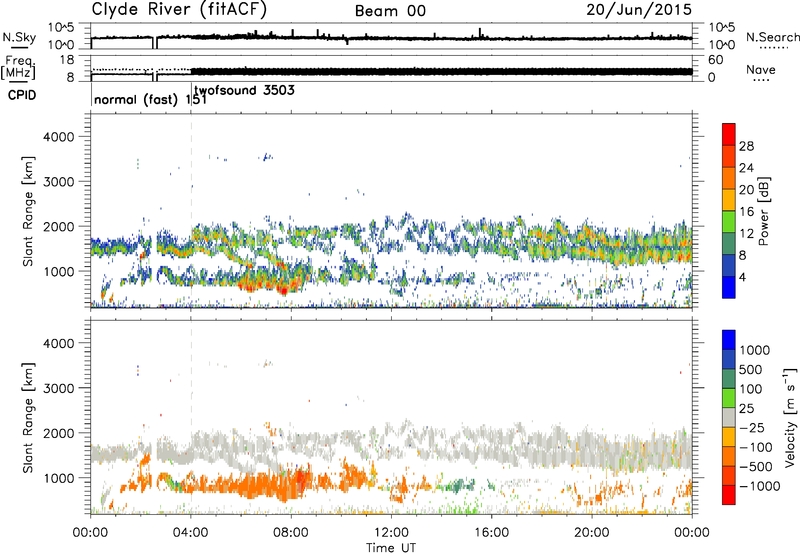Click the 'Beam 00' label
This screenshot has height=554, width=800.
(x=390, y=11)
